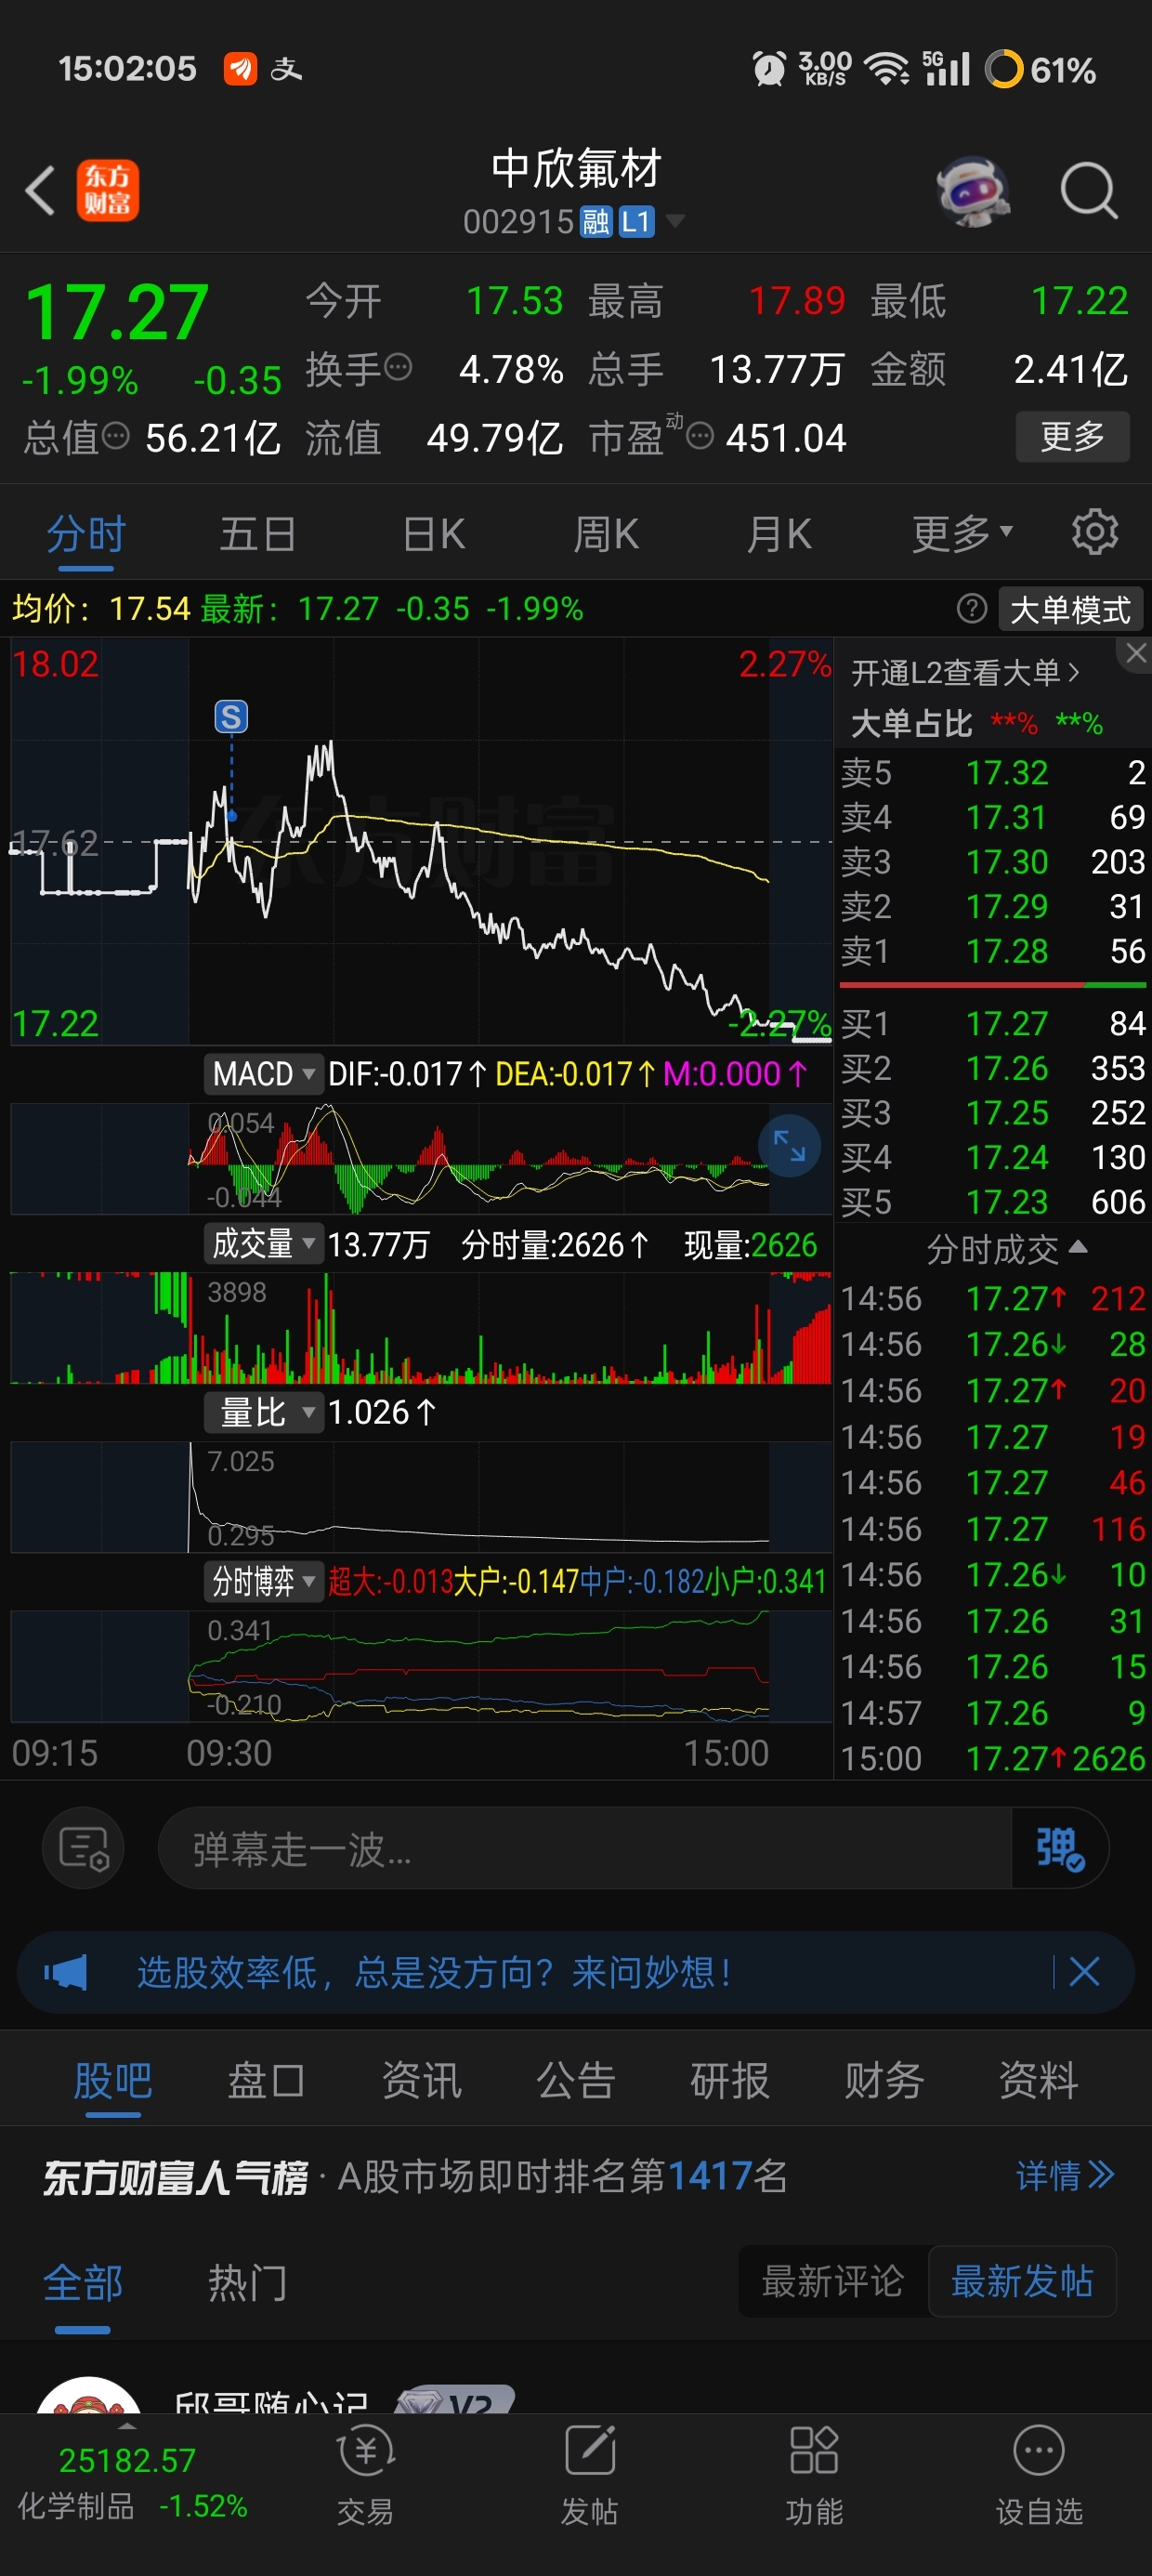Sort posts by 最新评论

[833, 2281]
